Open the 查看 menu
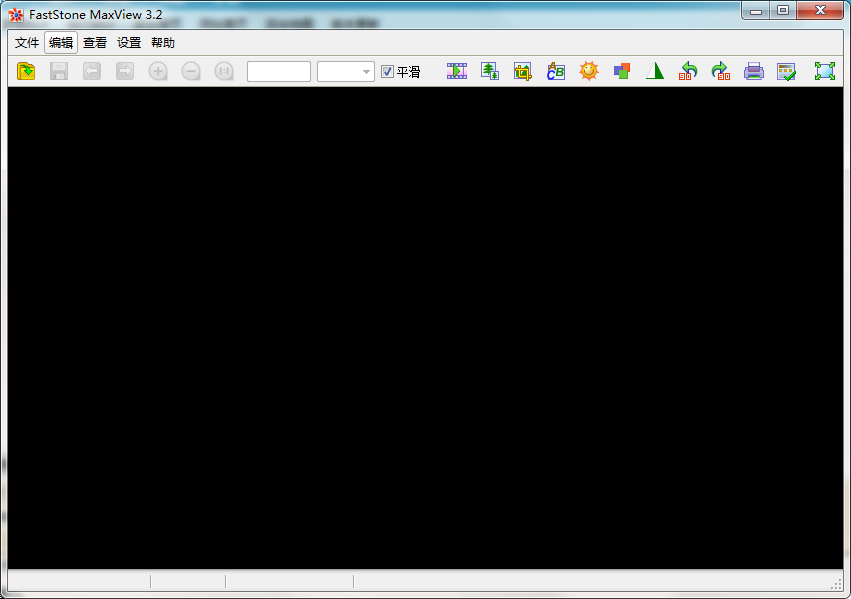 pos(95,43)
